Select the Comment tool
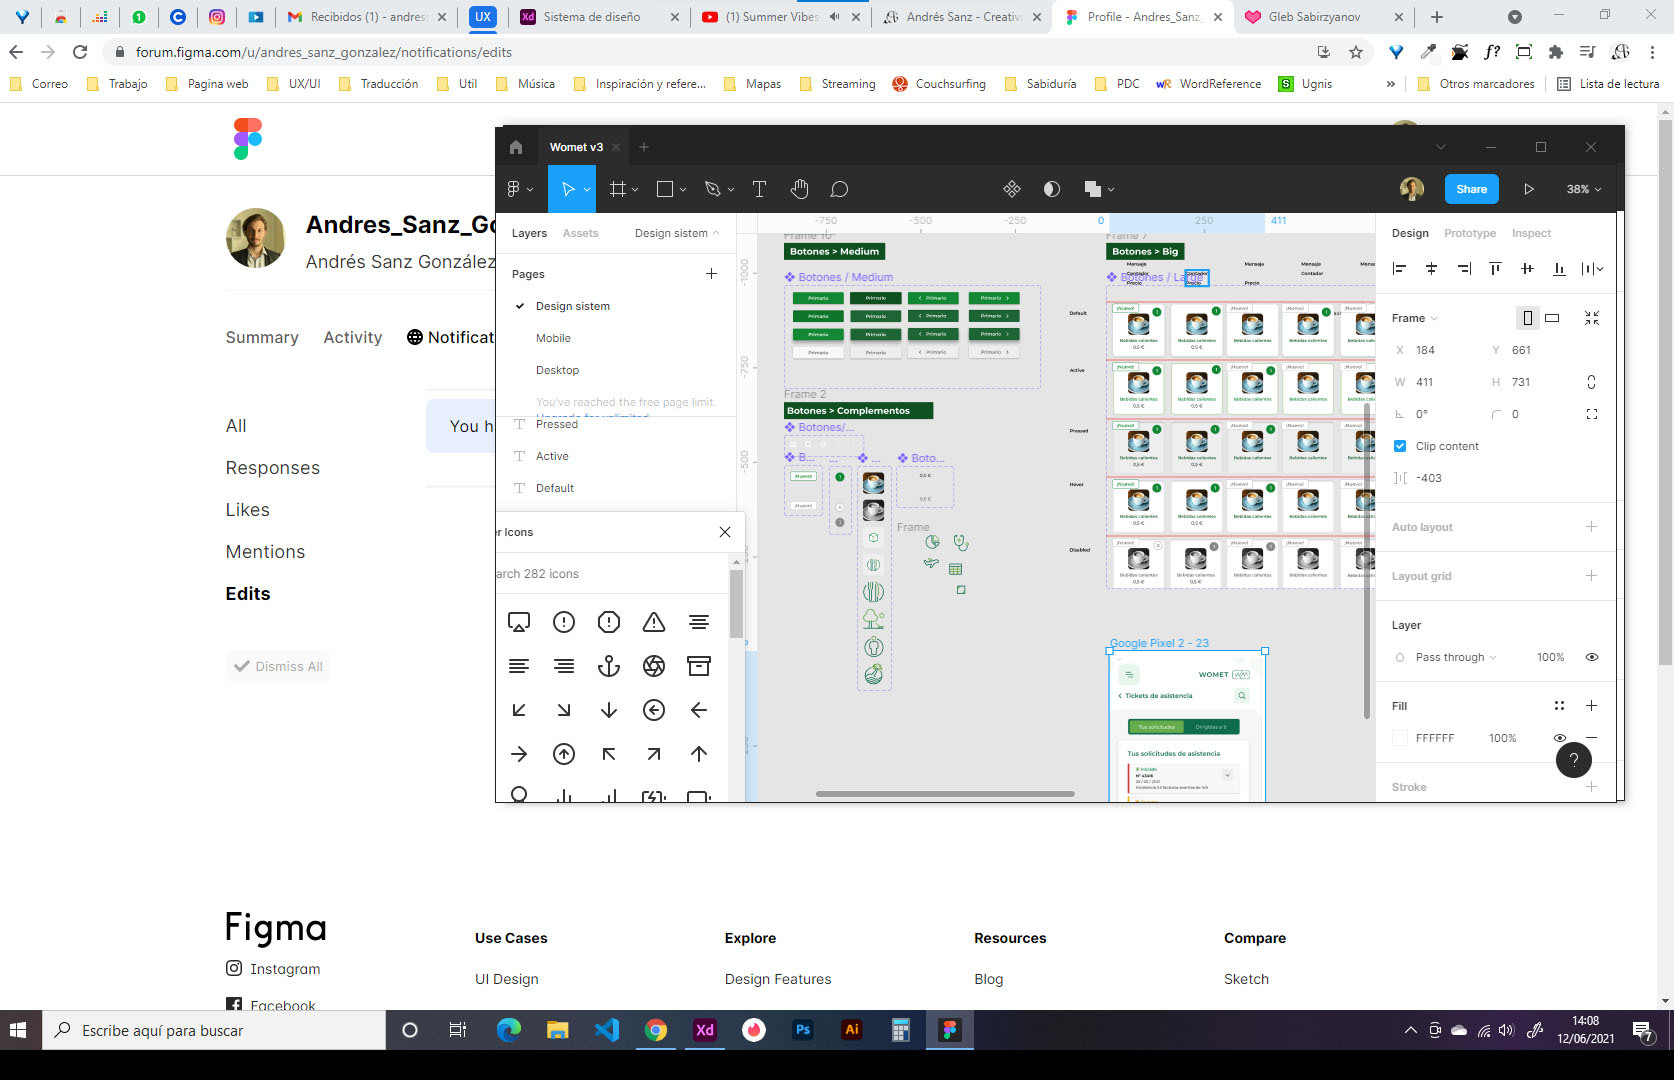Screen dimensions: 1674x1080 click(840, 189)
